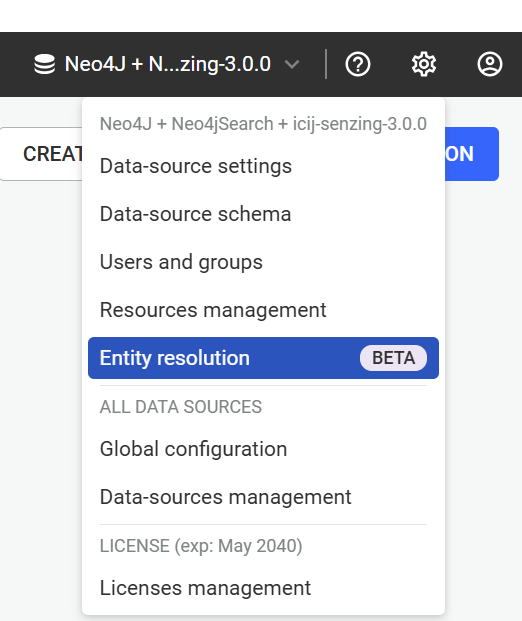Open the help question mark icon
Viewport: 522px width, 621px height.
(358, 64)
